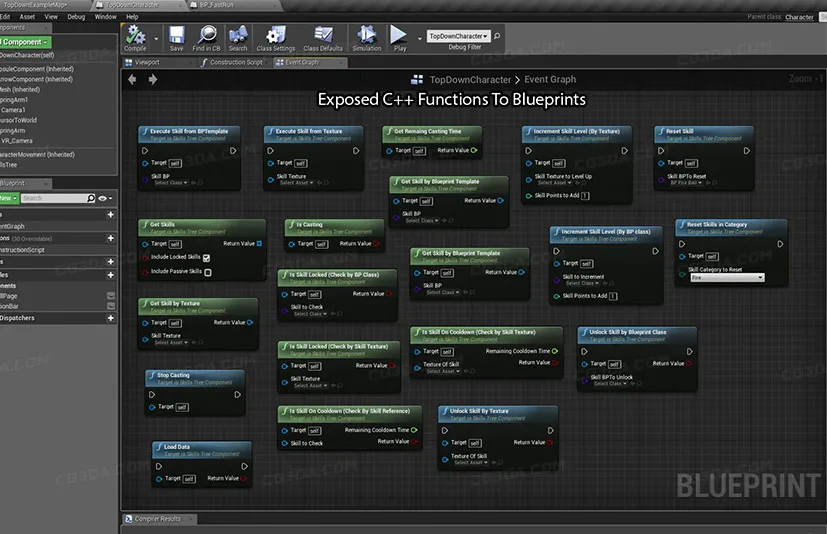
Task: Navigate back with left graph arrow
Action: click(x=132, y=79)
